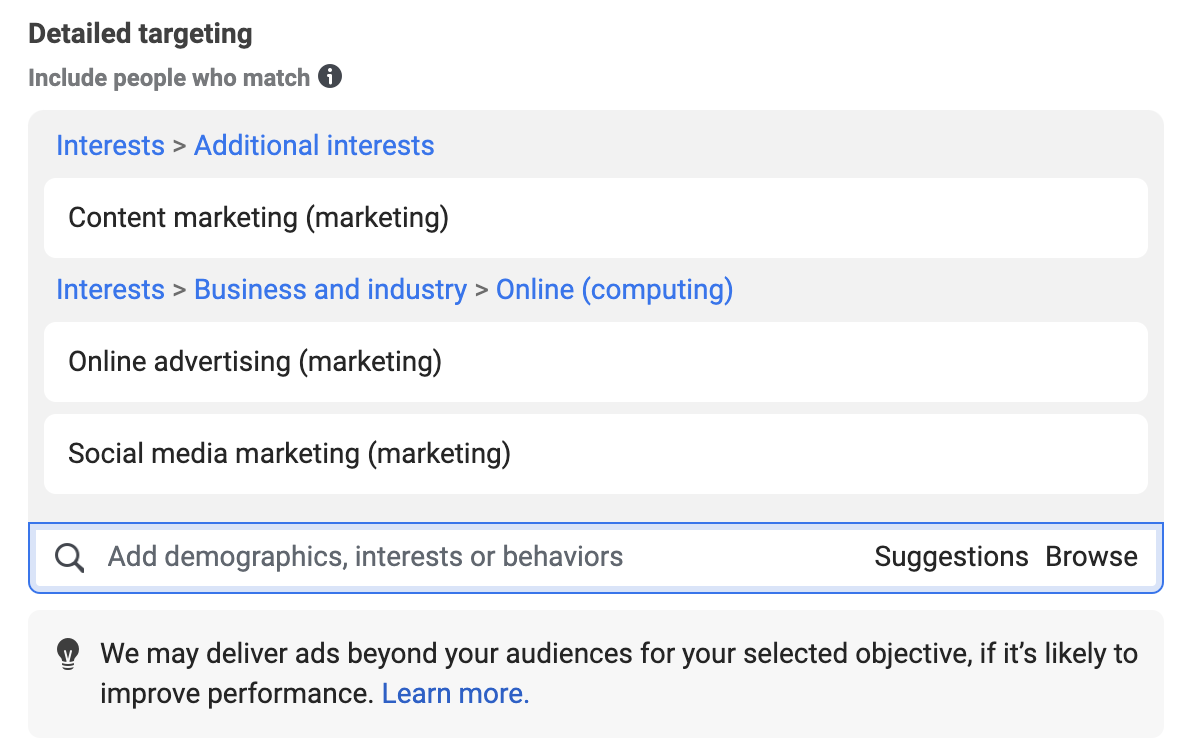The image size is (1182, 740).
Task: Follow the Learn more link
Action: 455,693
